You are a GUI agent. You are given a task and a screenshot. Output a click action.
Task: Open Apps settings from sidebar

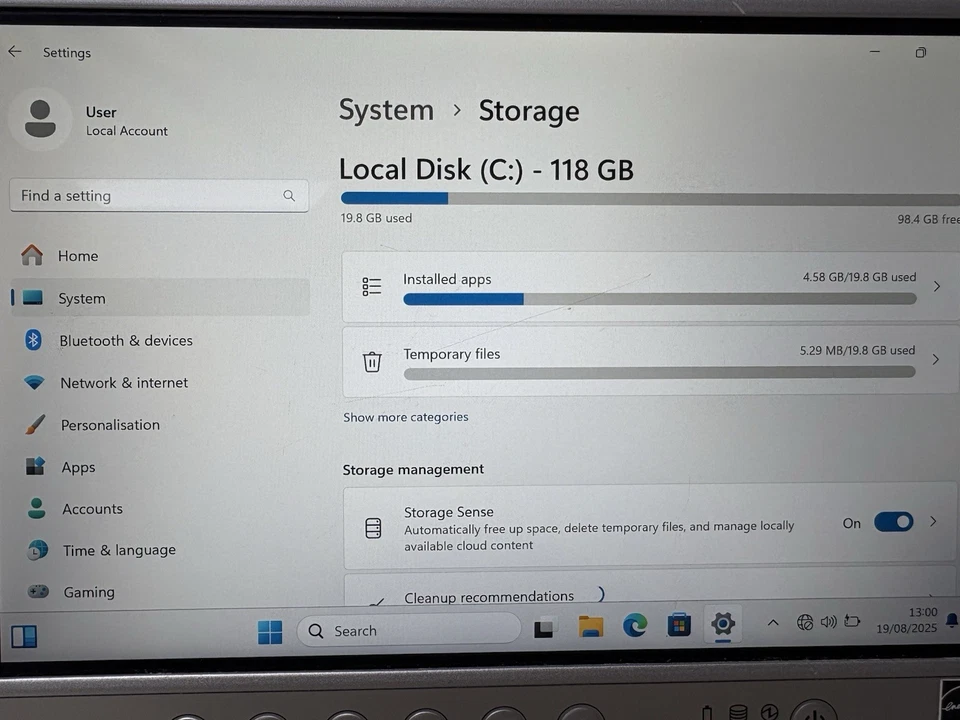[78, 467]
